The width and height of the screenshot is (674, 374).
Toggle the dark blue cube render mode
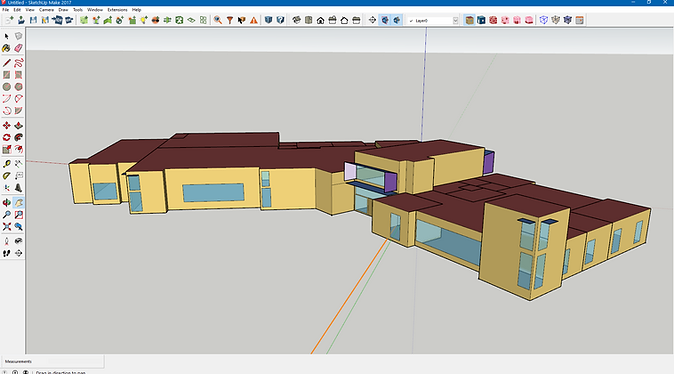click(481, 20)
